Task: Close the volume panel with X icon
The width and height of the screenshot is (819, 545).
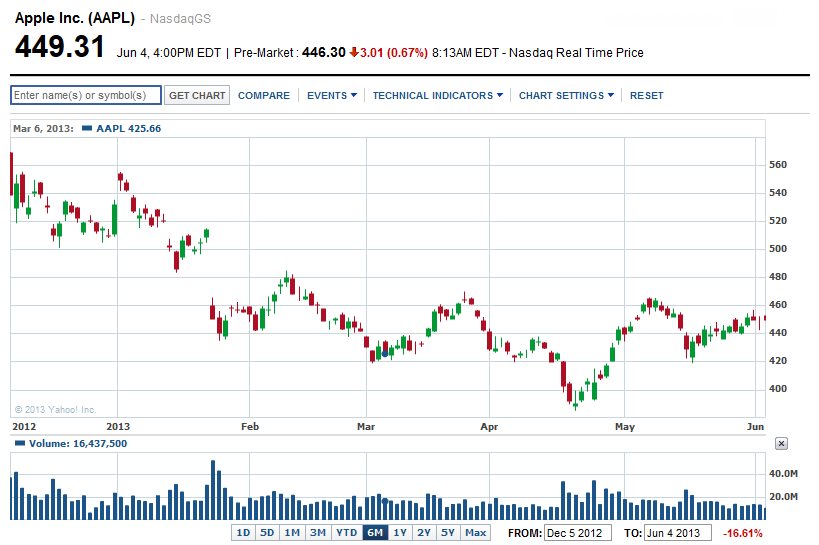Action: pos(781,444)
